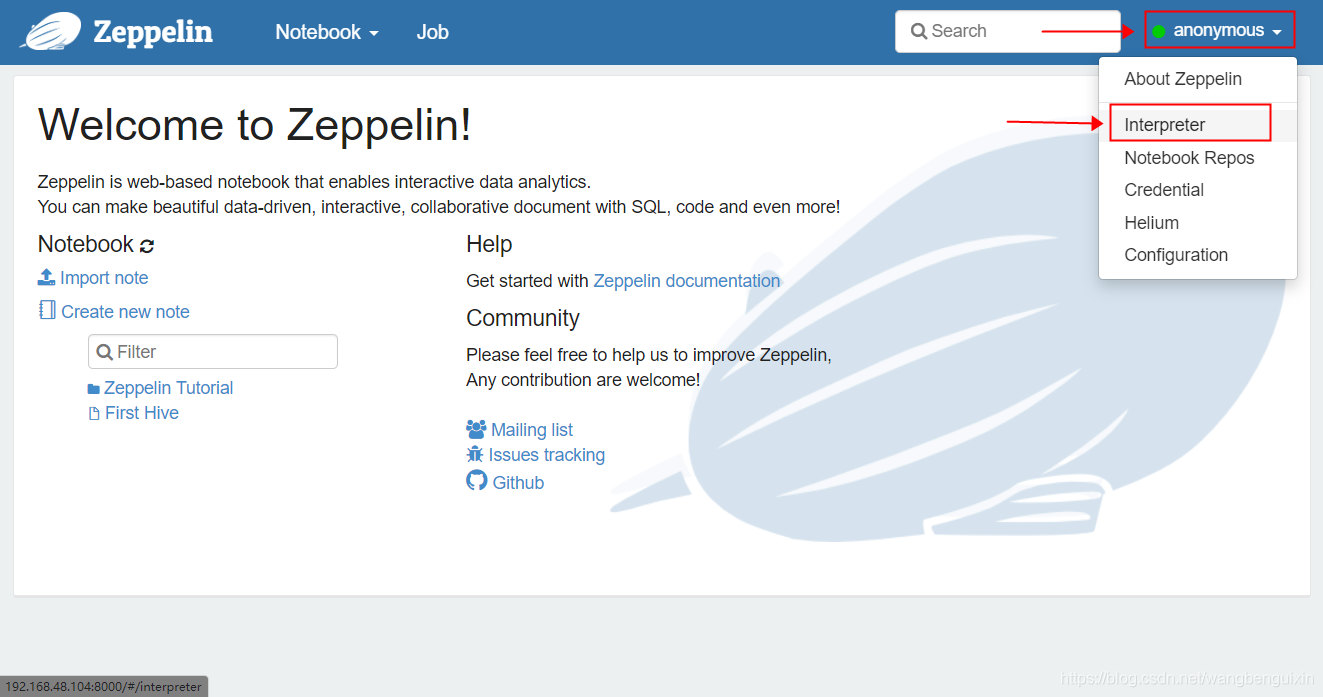Click the green connection status dot
This screenshot has width=1323, height=697.
pos(1159,31)
